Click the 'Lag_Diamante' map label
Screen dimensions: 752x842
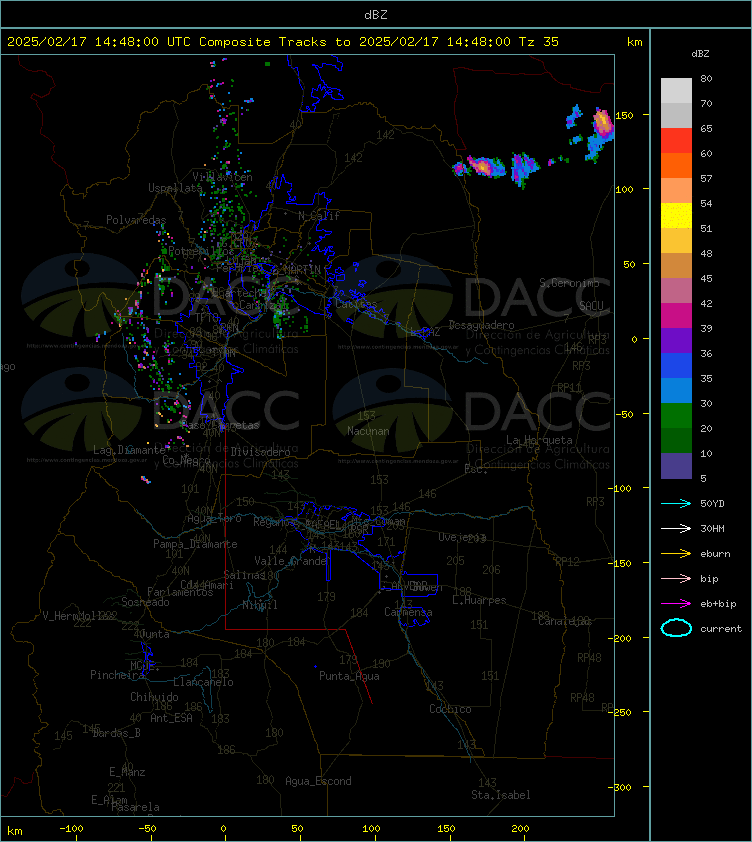point(129,450)
